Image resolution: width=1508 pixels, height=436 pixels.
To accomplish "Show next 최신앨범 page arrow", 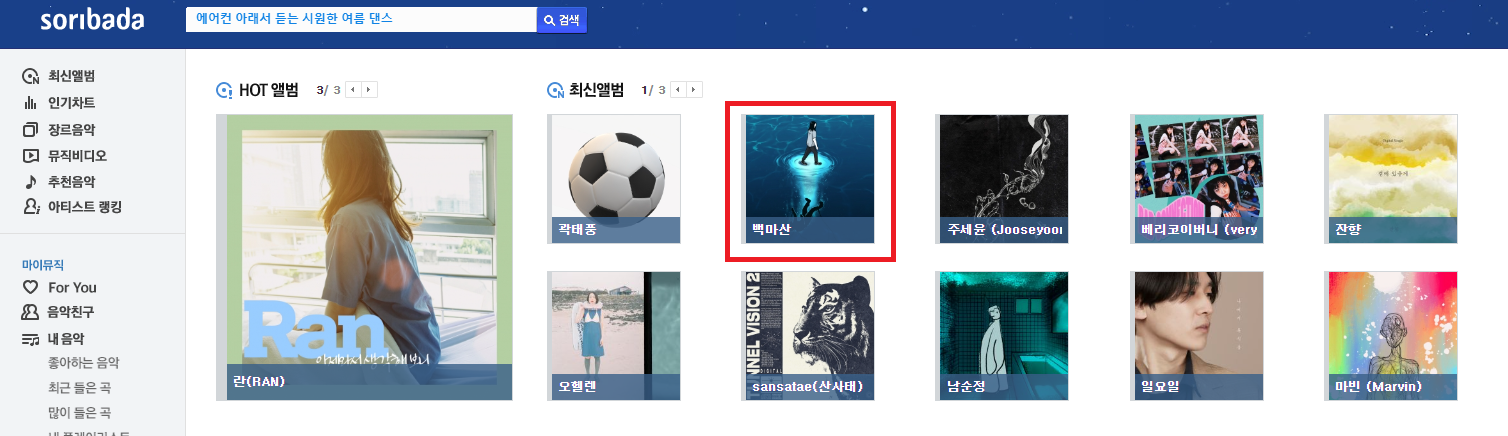I will [x=694, y=90].
